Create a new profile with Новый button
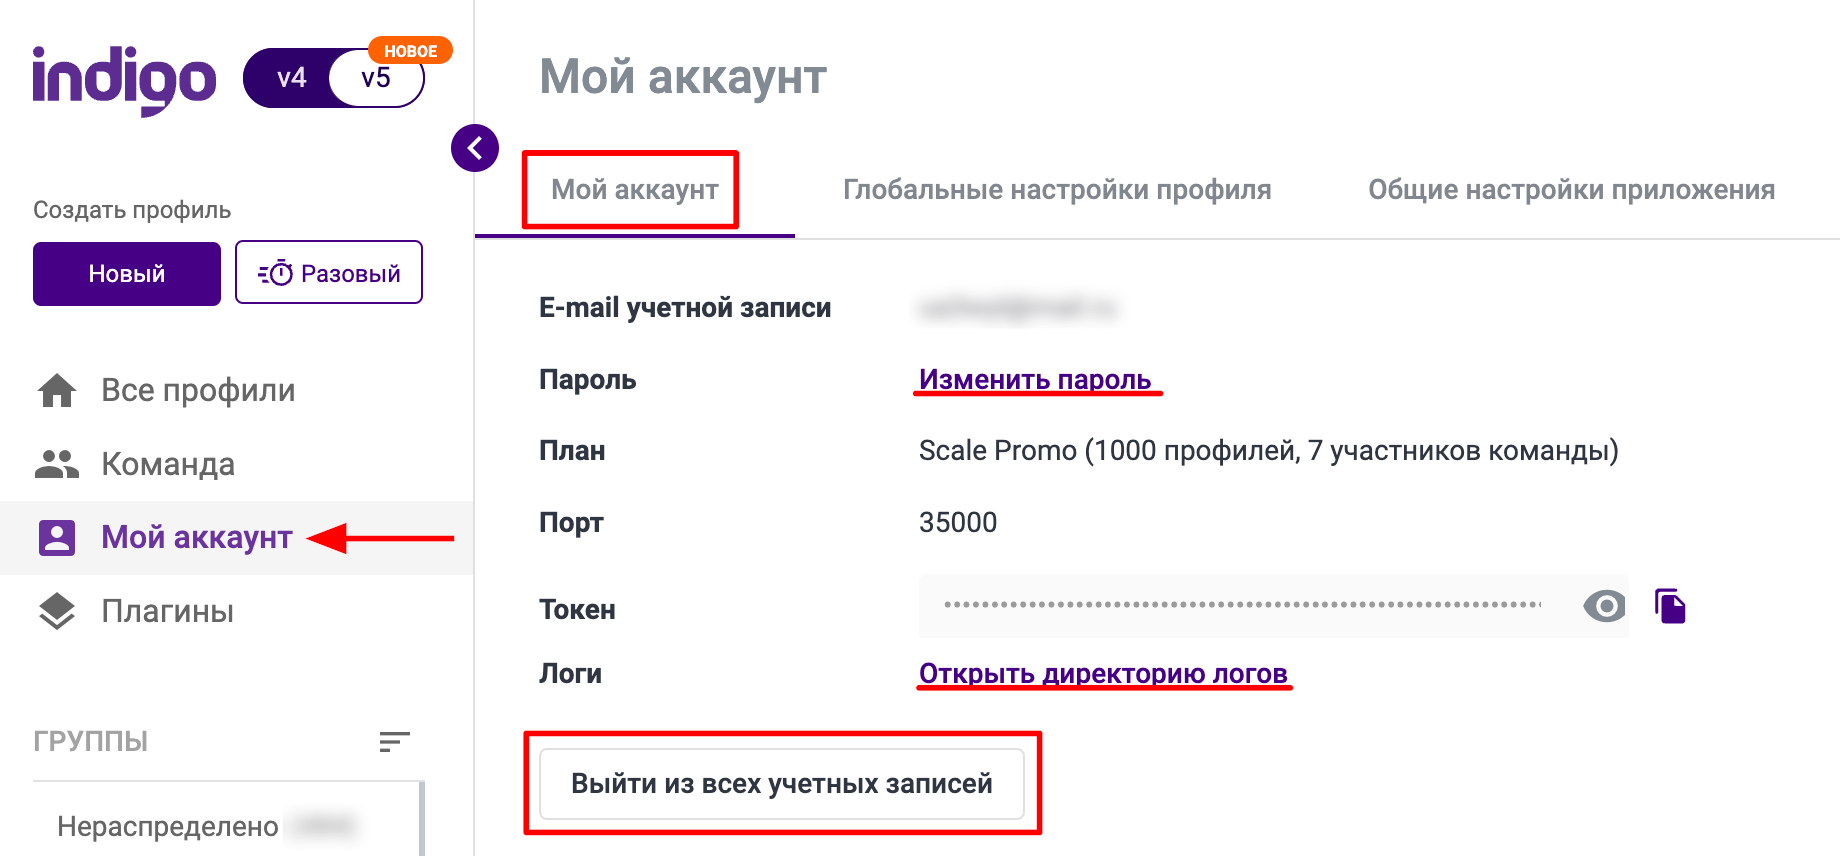This screenshot has height=856, width=1840. tap(127, 274)
